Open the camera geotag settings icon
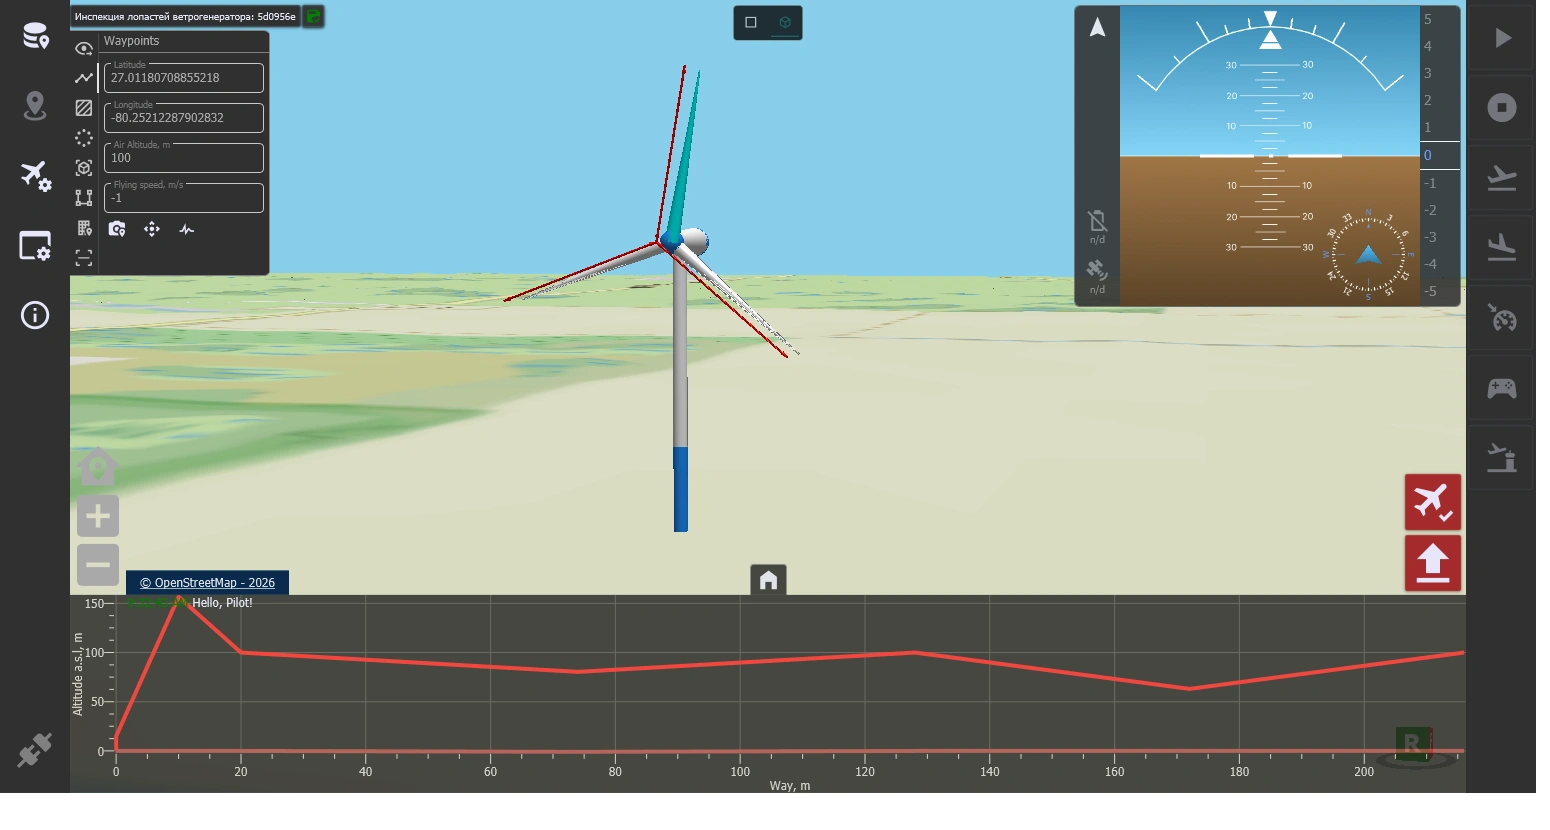1550x830 pixels. (117, 229)
